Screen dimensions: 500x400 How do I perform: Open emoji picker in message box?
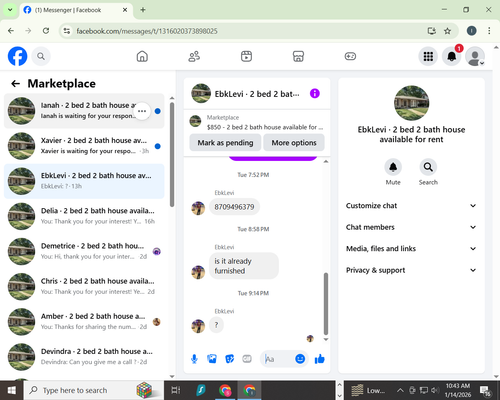pos(300,359)
